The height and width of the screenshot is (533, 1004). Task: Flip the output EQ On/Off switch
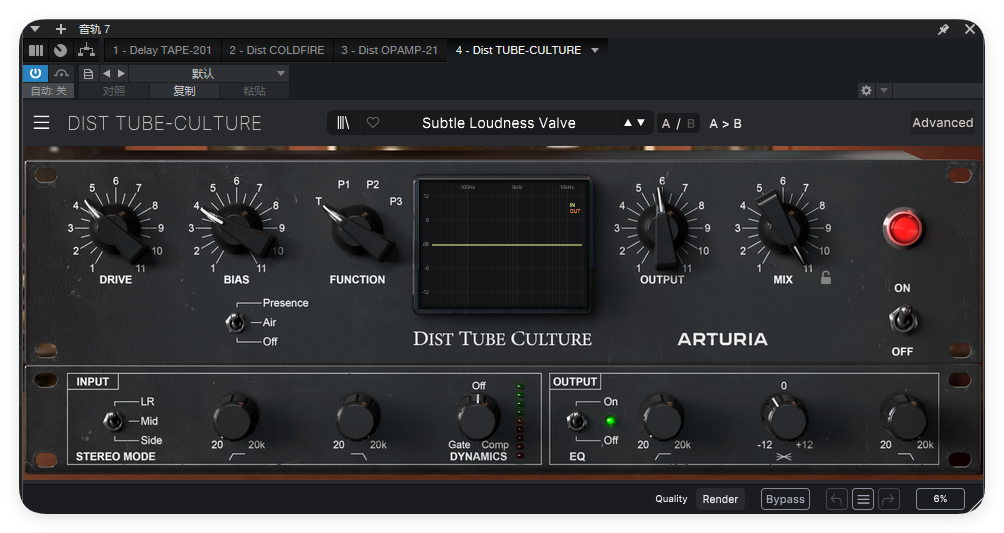576,421
